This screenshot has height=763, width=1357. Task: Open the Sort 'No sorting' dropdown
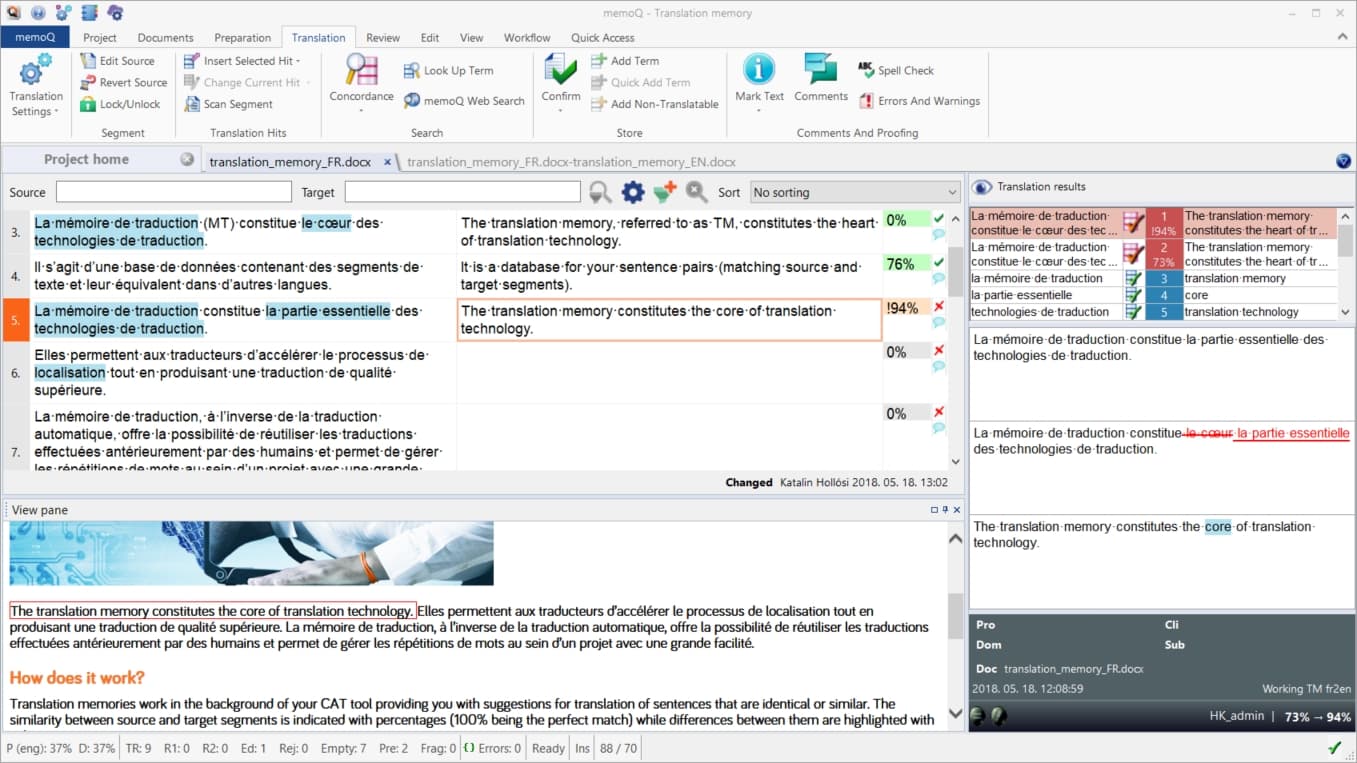pyautogui.click(x=855, y=192)
